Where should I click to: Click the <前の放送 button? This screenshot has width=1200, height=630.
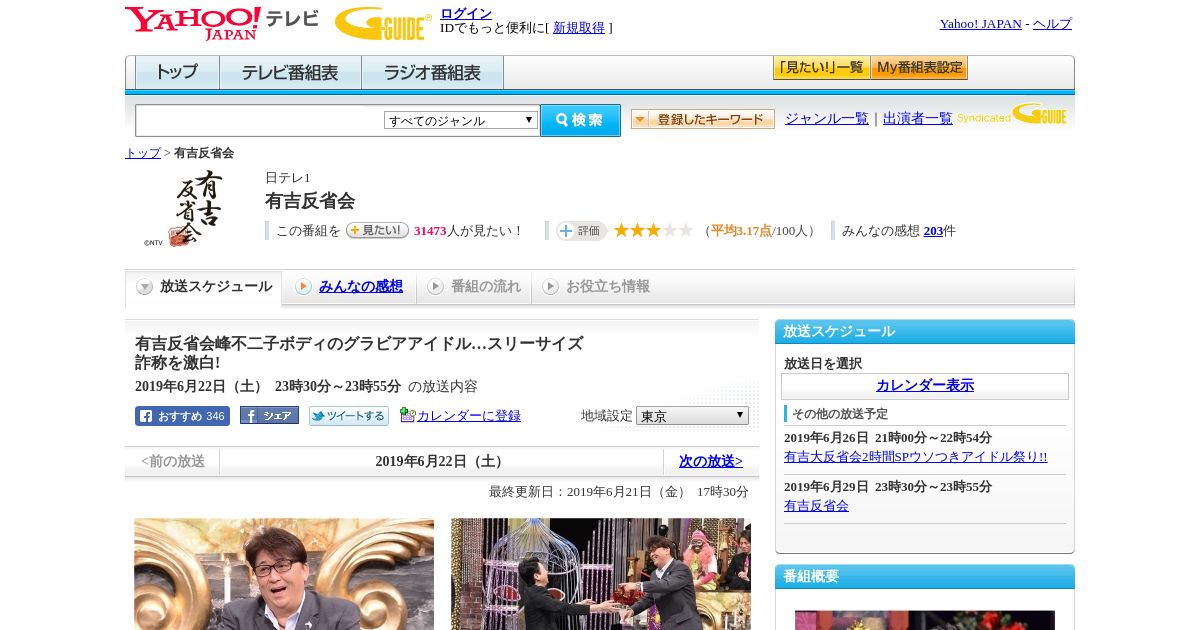coord(173,461)
